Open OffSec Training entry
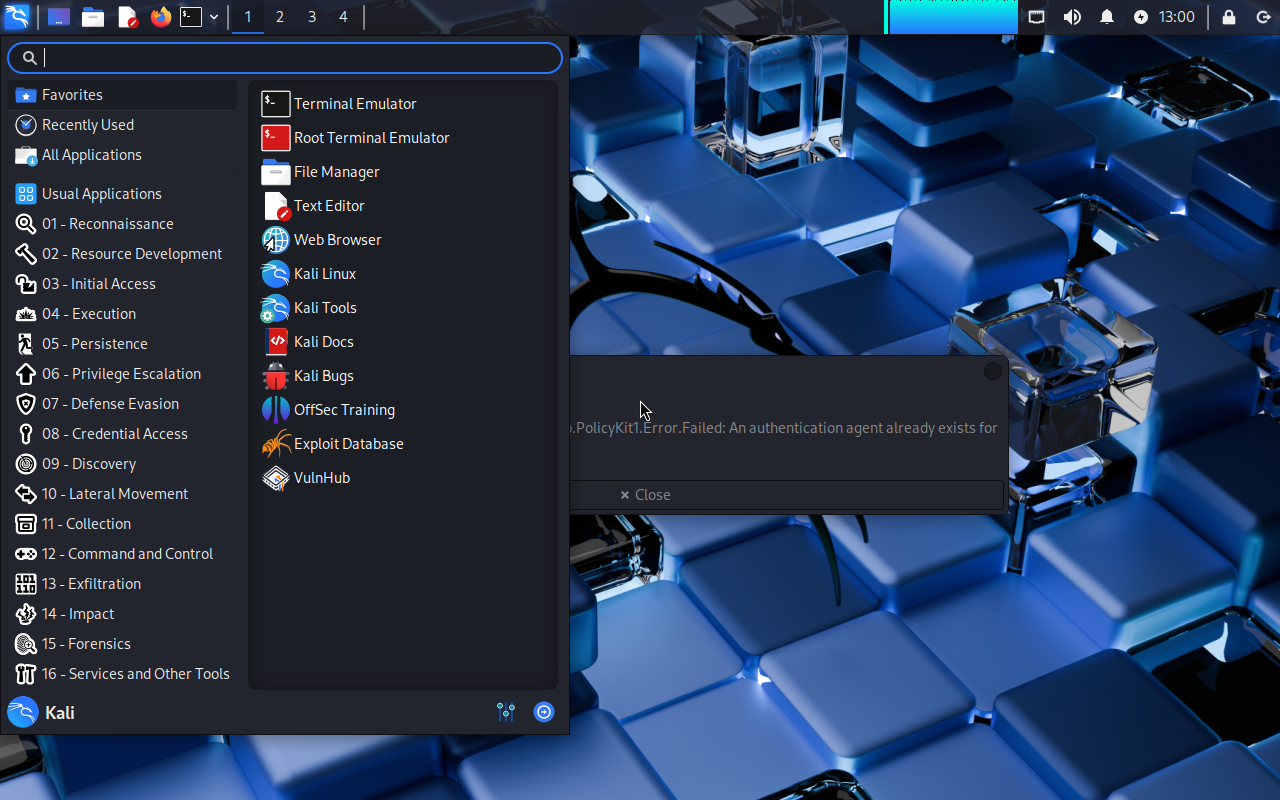The image size is (1280, 800). click(x=402, y=410)
